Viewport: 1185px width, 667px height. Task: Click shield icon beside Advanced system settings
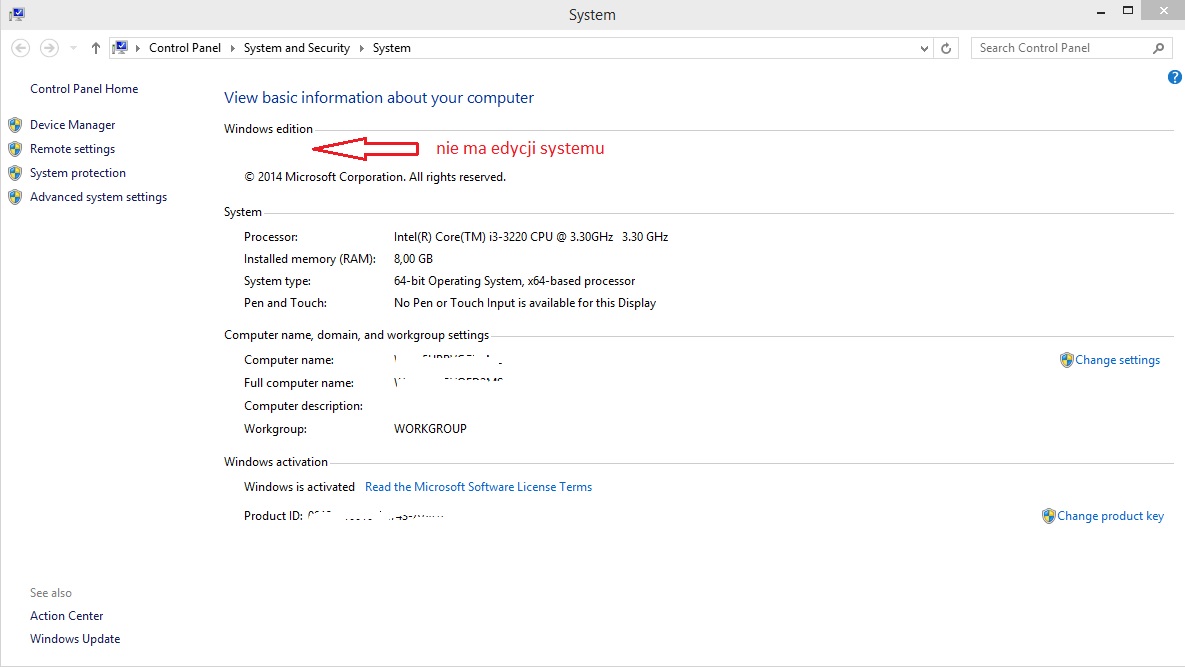click(15, 197)
